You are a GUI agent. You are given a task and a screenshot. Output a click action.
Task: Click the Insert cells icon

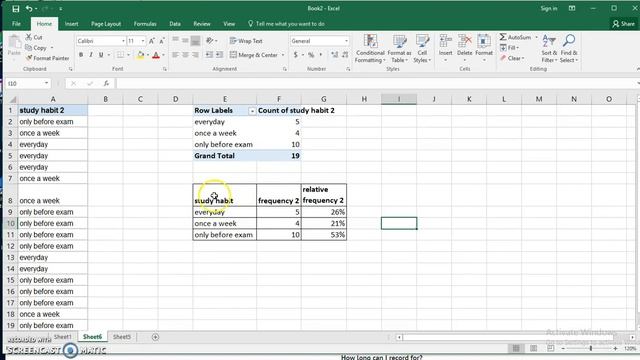pyautogui.click(x=445, y=42)
